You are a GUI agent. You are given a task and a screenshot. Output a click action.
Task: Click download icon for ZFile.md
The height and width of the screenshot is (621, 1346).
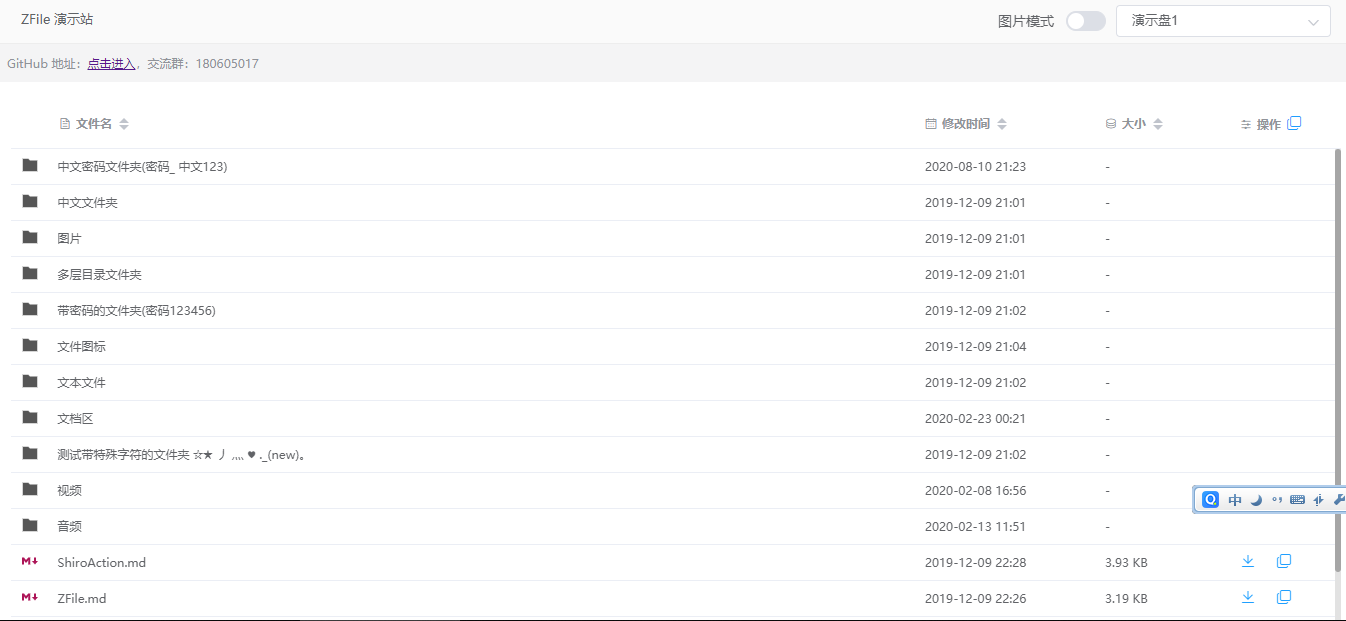(x=1247, y=598)
